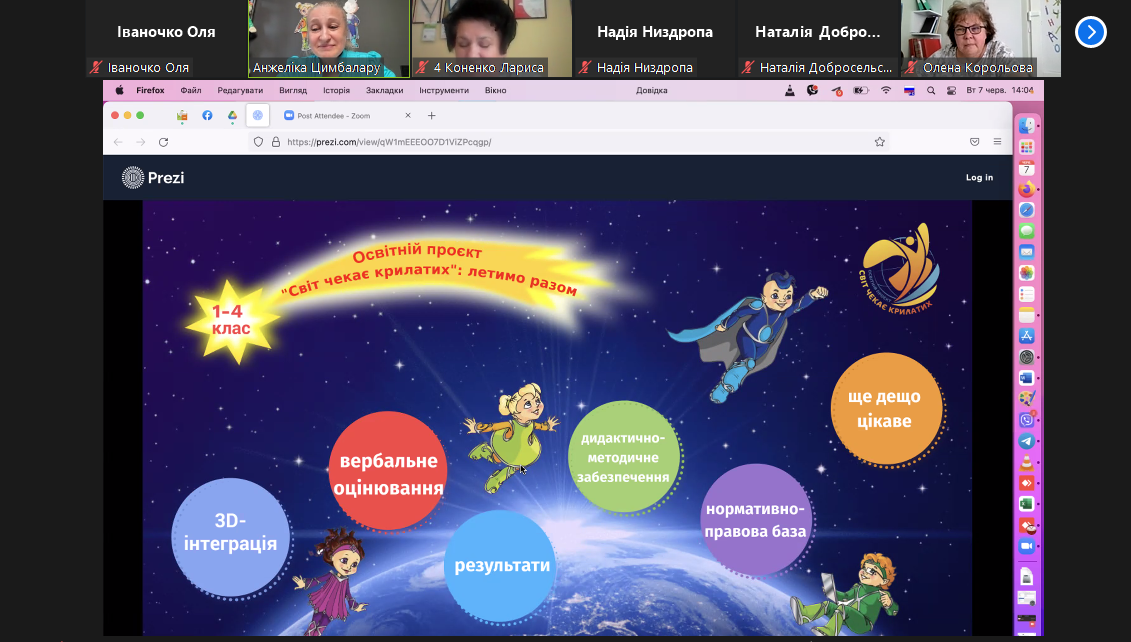
Task: Open Launchpad from the dock
Action: pyautogui.click(x=1026, y=146)
